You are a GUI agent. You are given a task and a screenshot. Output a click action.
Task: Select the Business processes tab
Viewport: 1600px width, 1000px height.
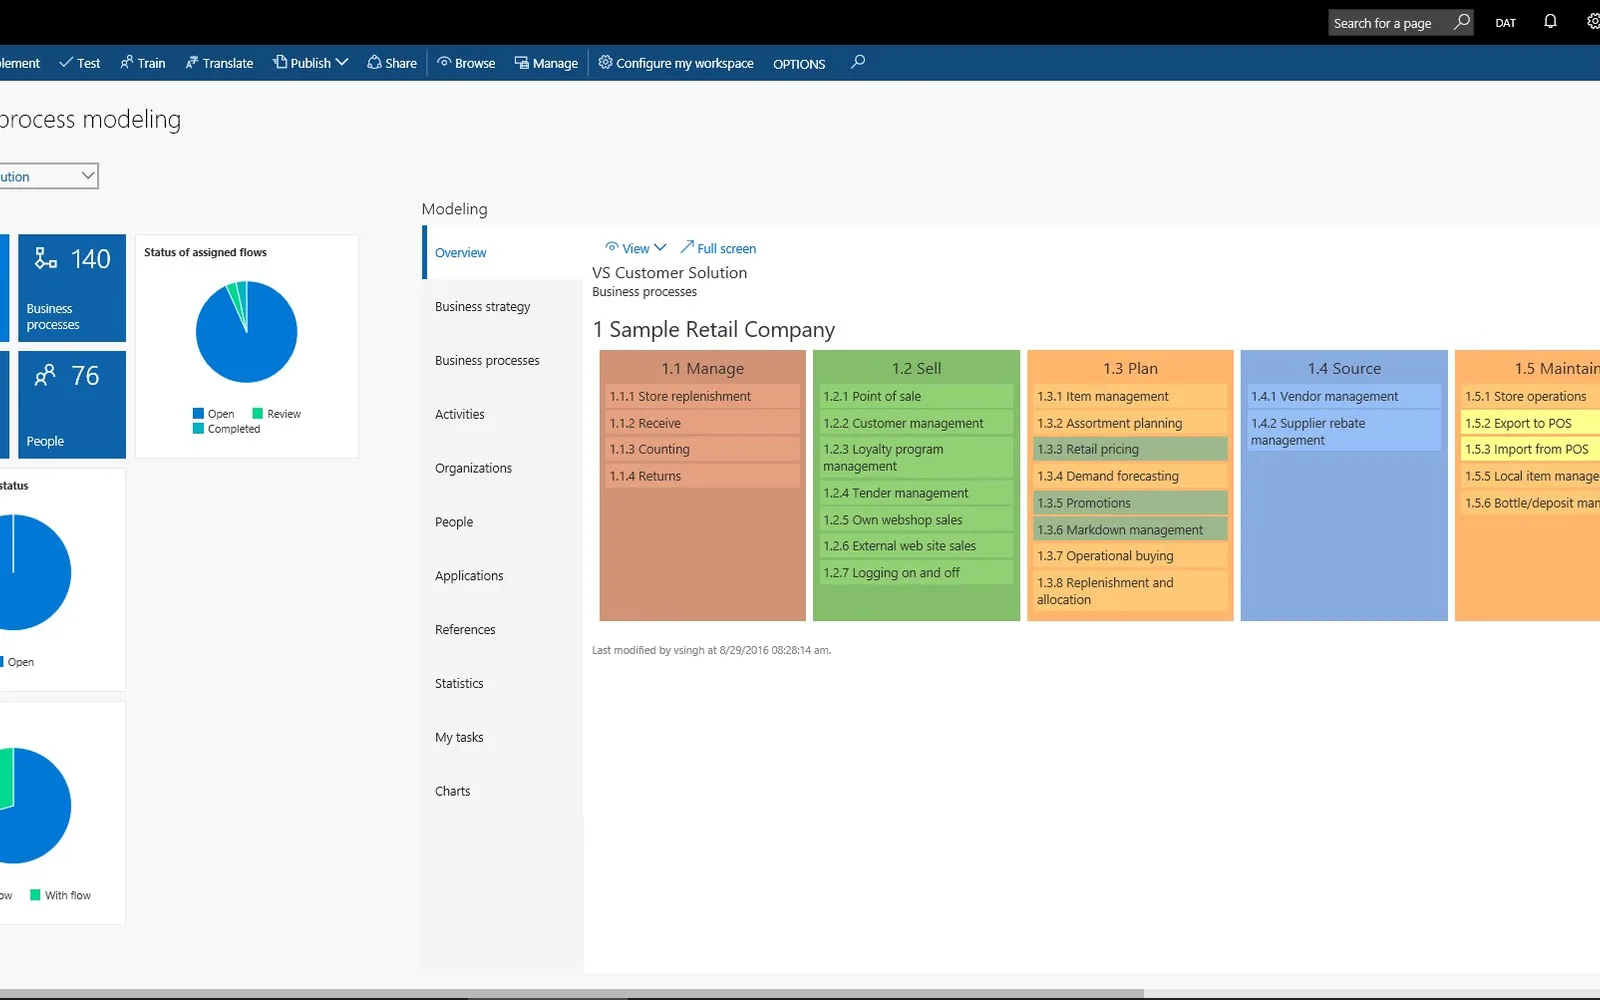coord(502,360)
